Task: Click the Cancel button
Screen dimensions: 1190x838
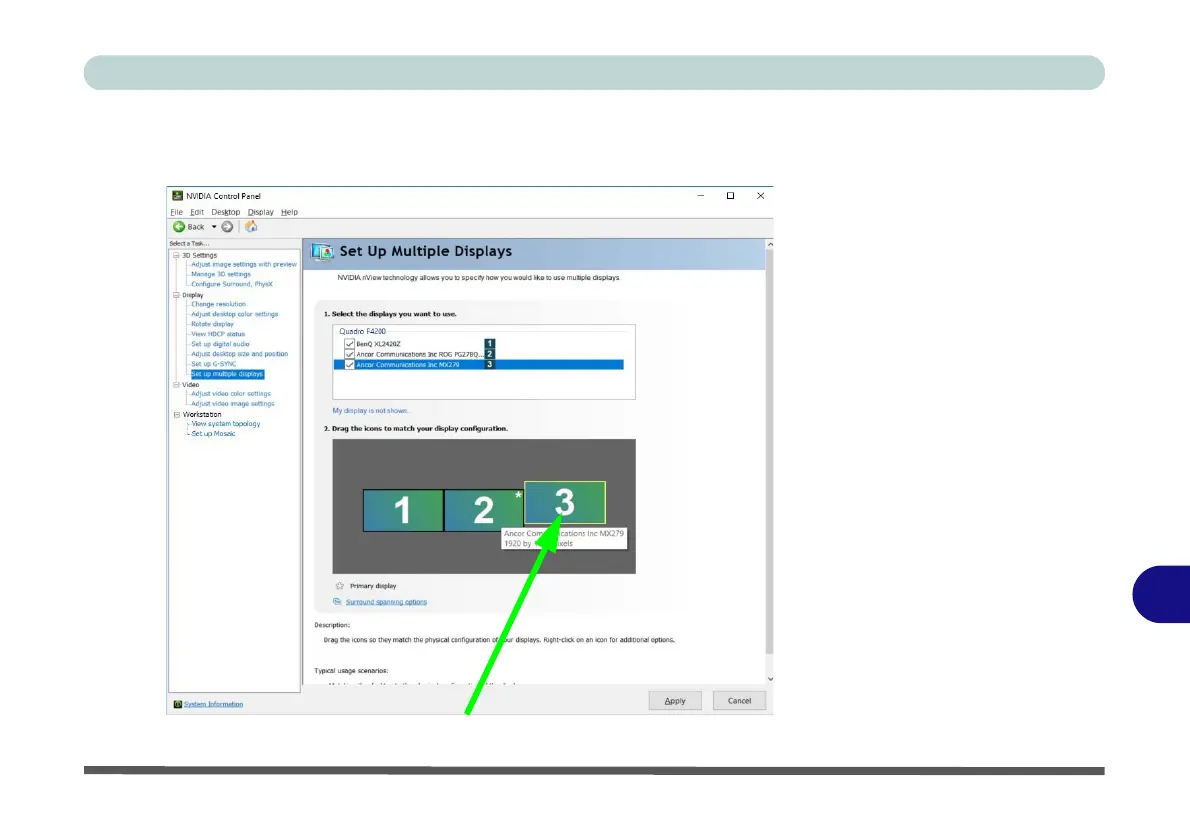Action: click(739, 701)
